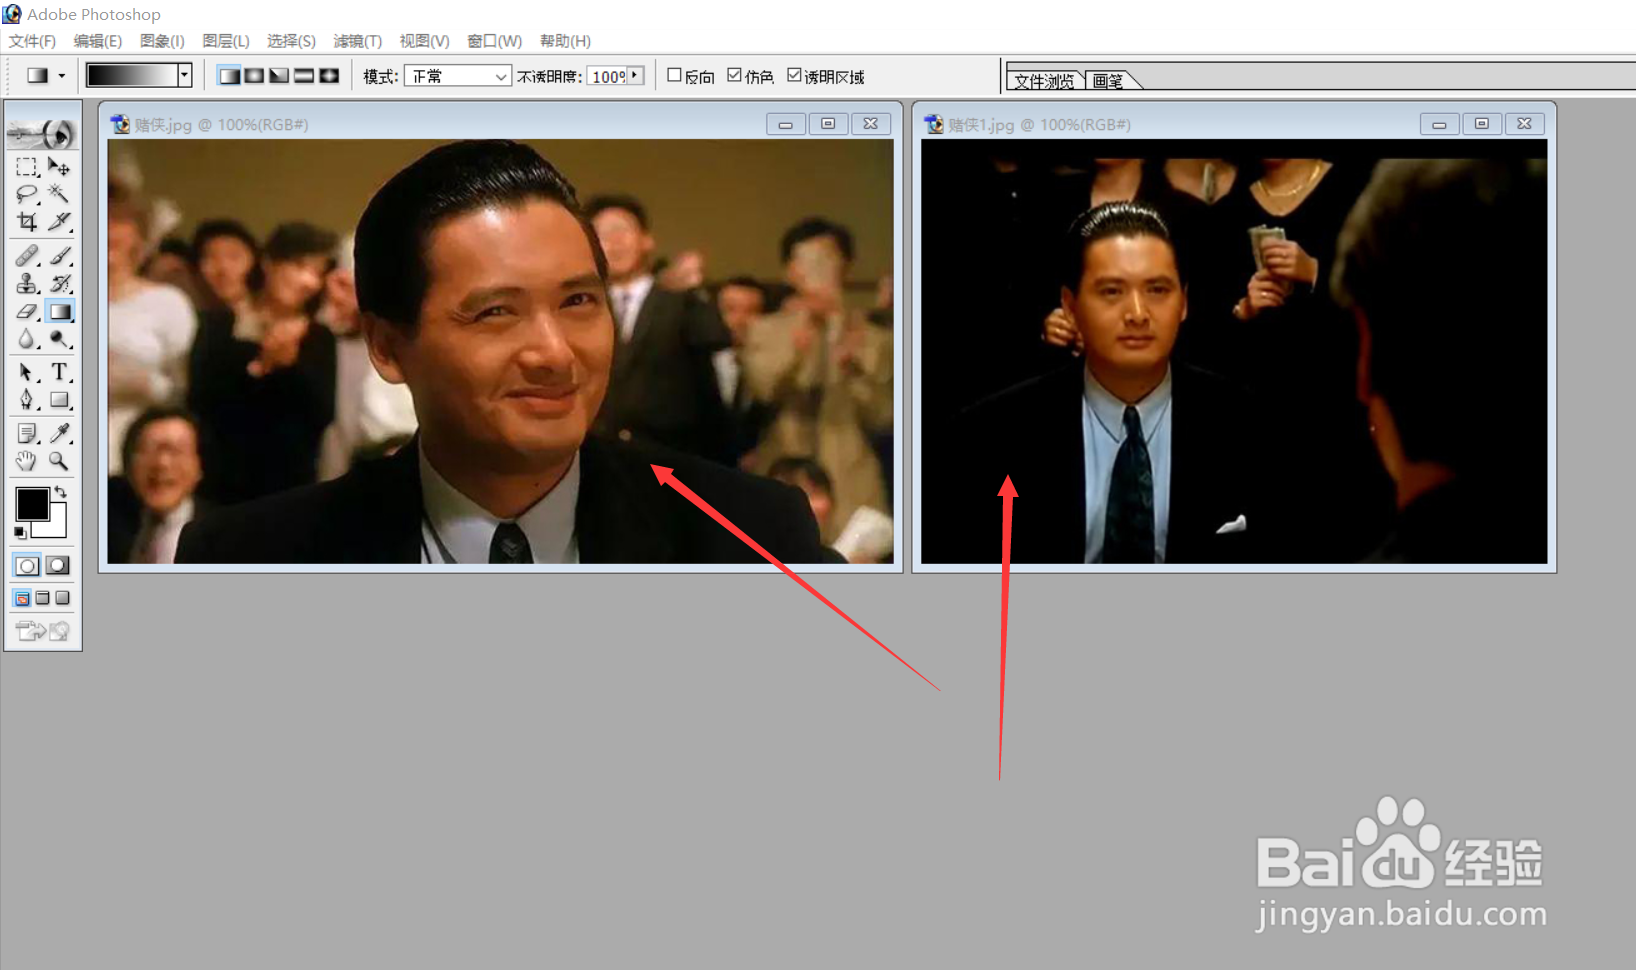The width and height of the screenshot is (1636, 970).
Task: Open the gradient picker dropdown arrow
Action: click(x=184, y=75)
